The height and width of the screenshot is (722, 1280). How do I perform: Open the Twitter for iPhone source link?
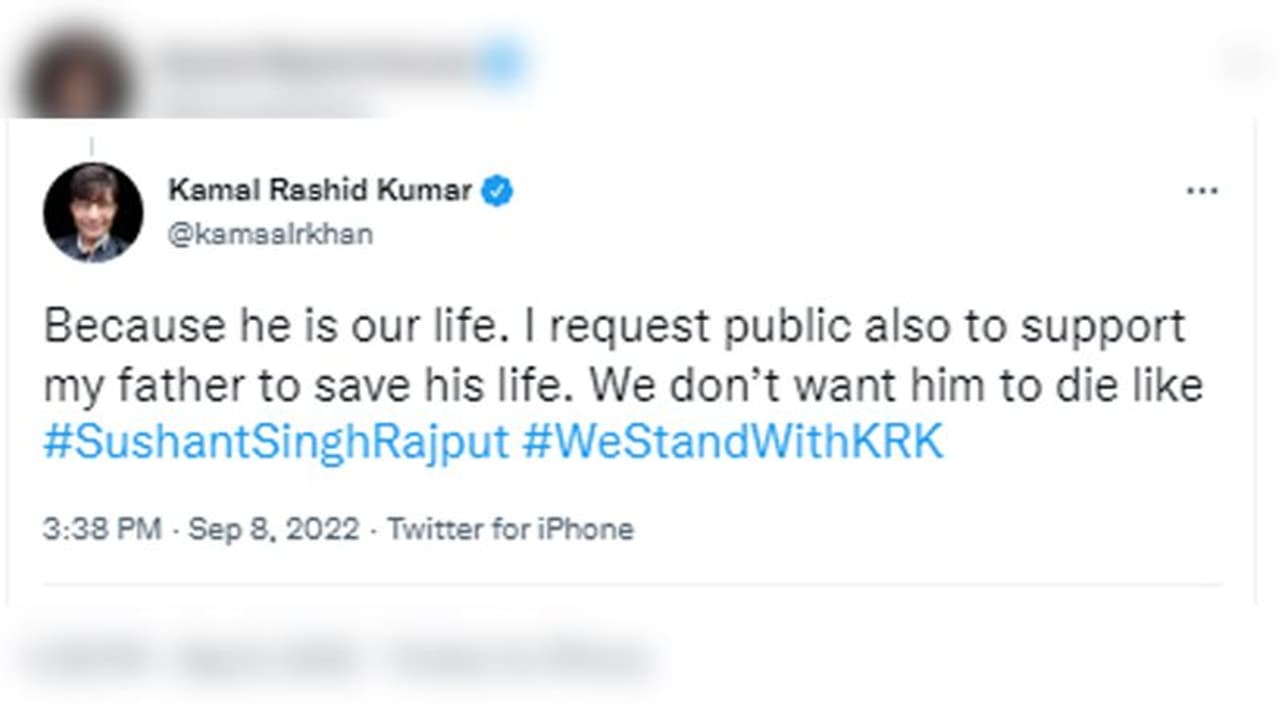click(510, 529)
